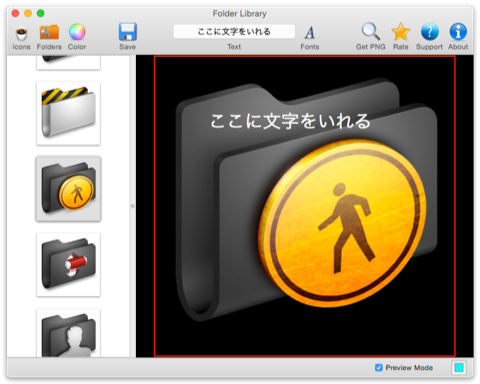Select the black folder with user silhouette thumbnail
Screen dimensions: 480x384
click(68, 333)
